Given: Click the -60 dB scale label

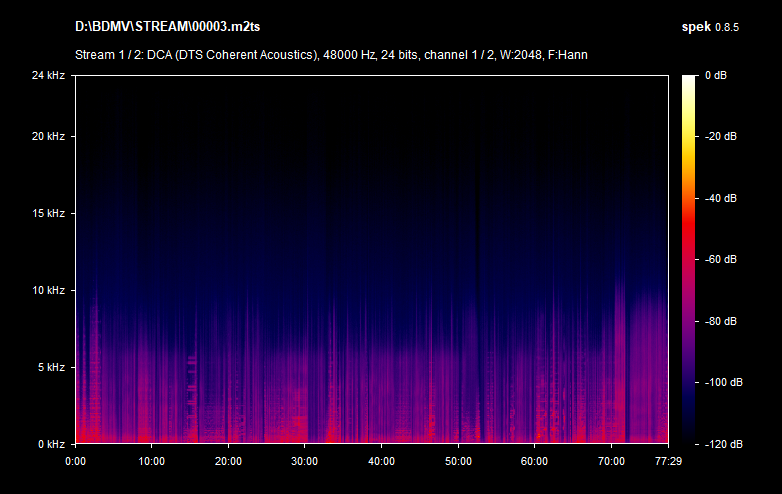Looking at the screenshot, I should click(720, 259).
